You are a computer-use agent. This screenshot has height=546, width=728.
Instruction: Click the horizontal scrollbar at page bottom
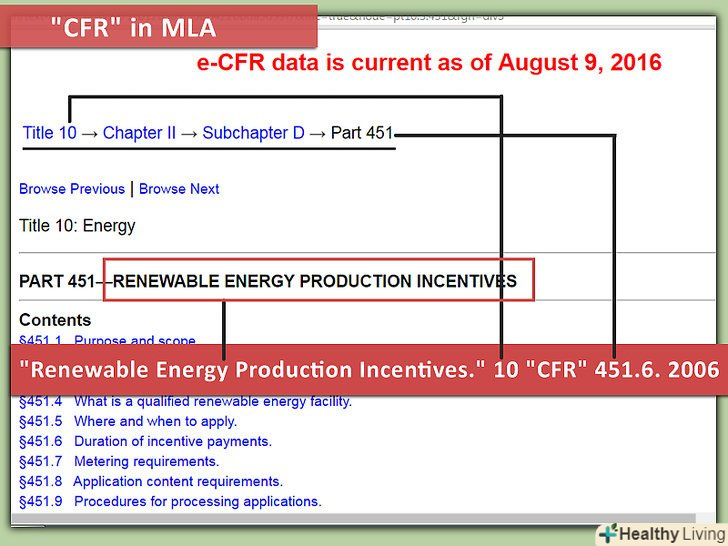[x=300, y=519]
